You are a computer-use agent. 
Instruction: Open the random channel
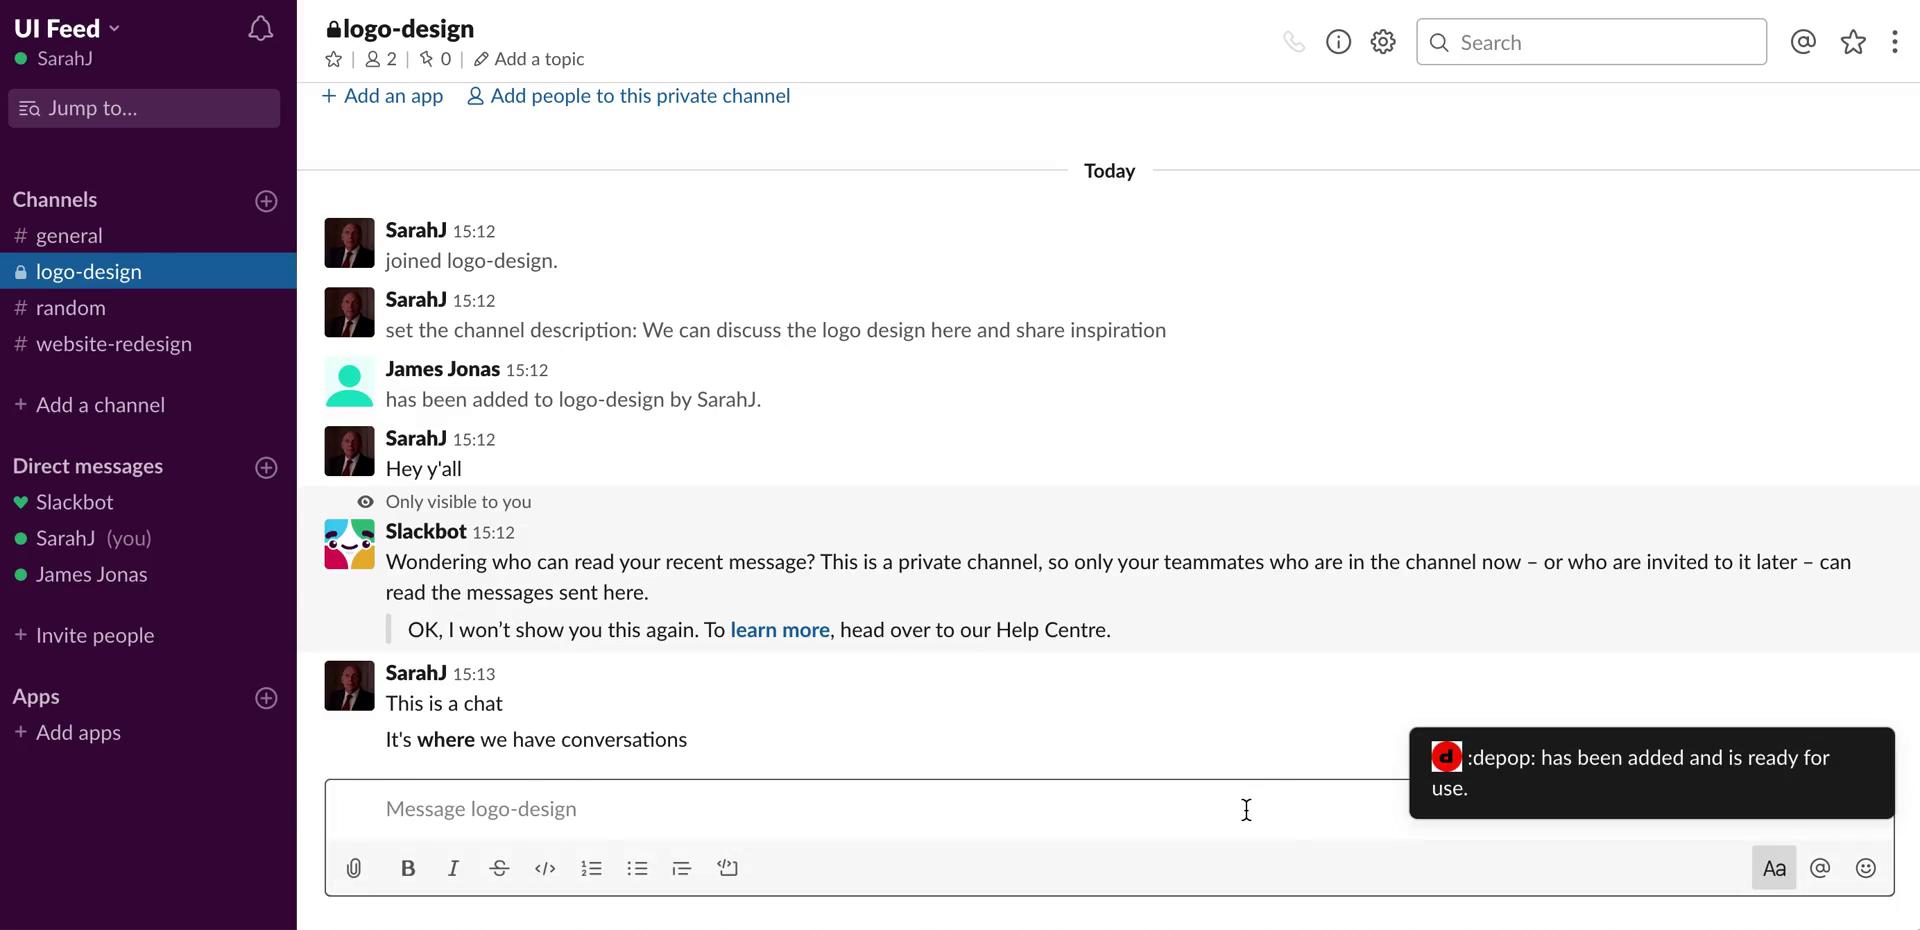[x=148, y=308]
